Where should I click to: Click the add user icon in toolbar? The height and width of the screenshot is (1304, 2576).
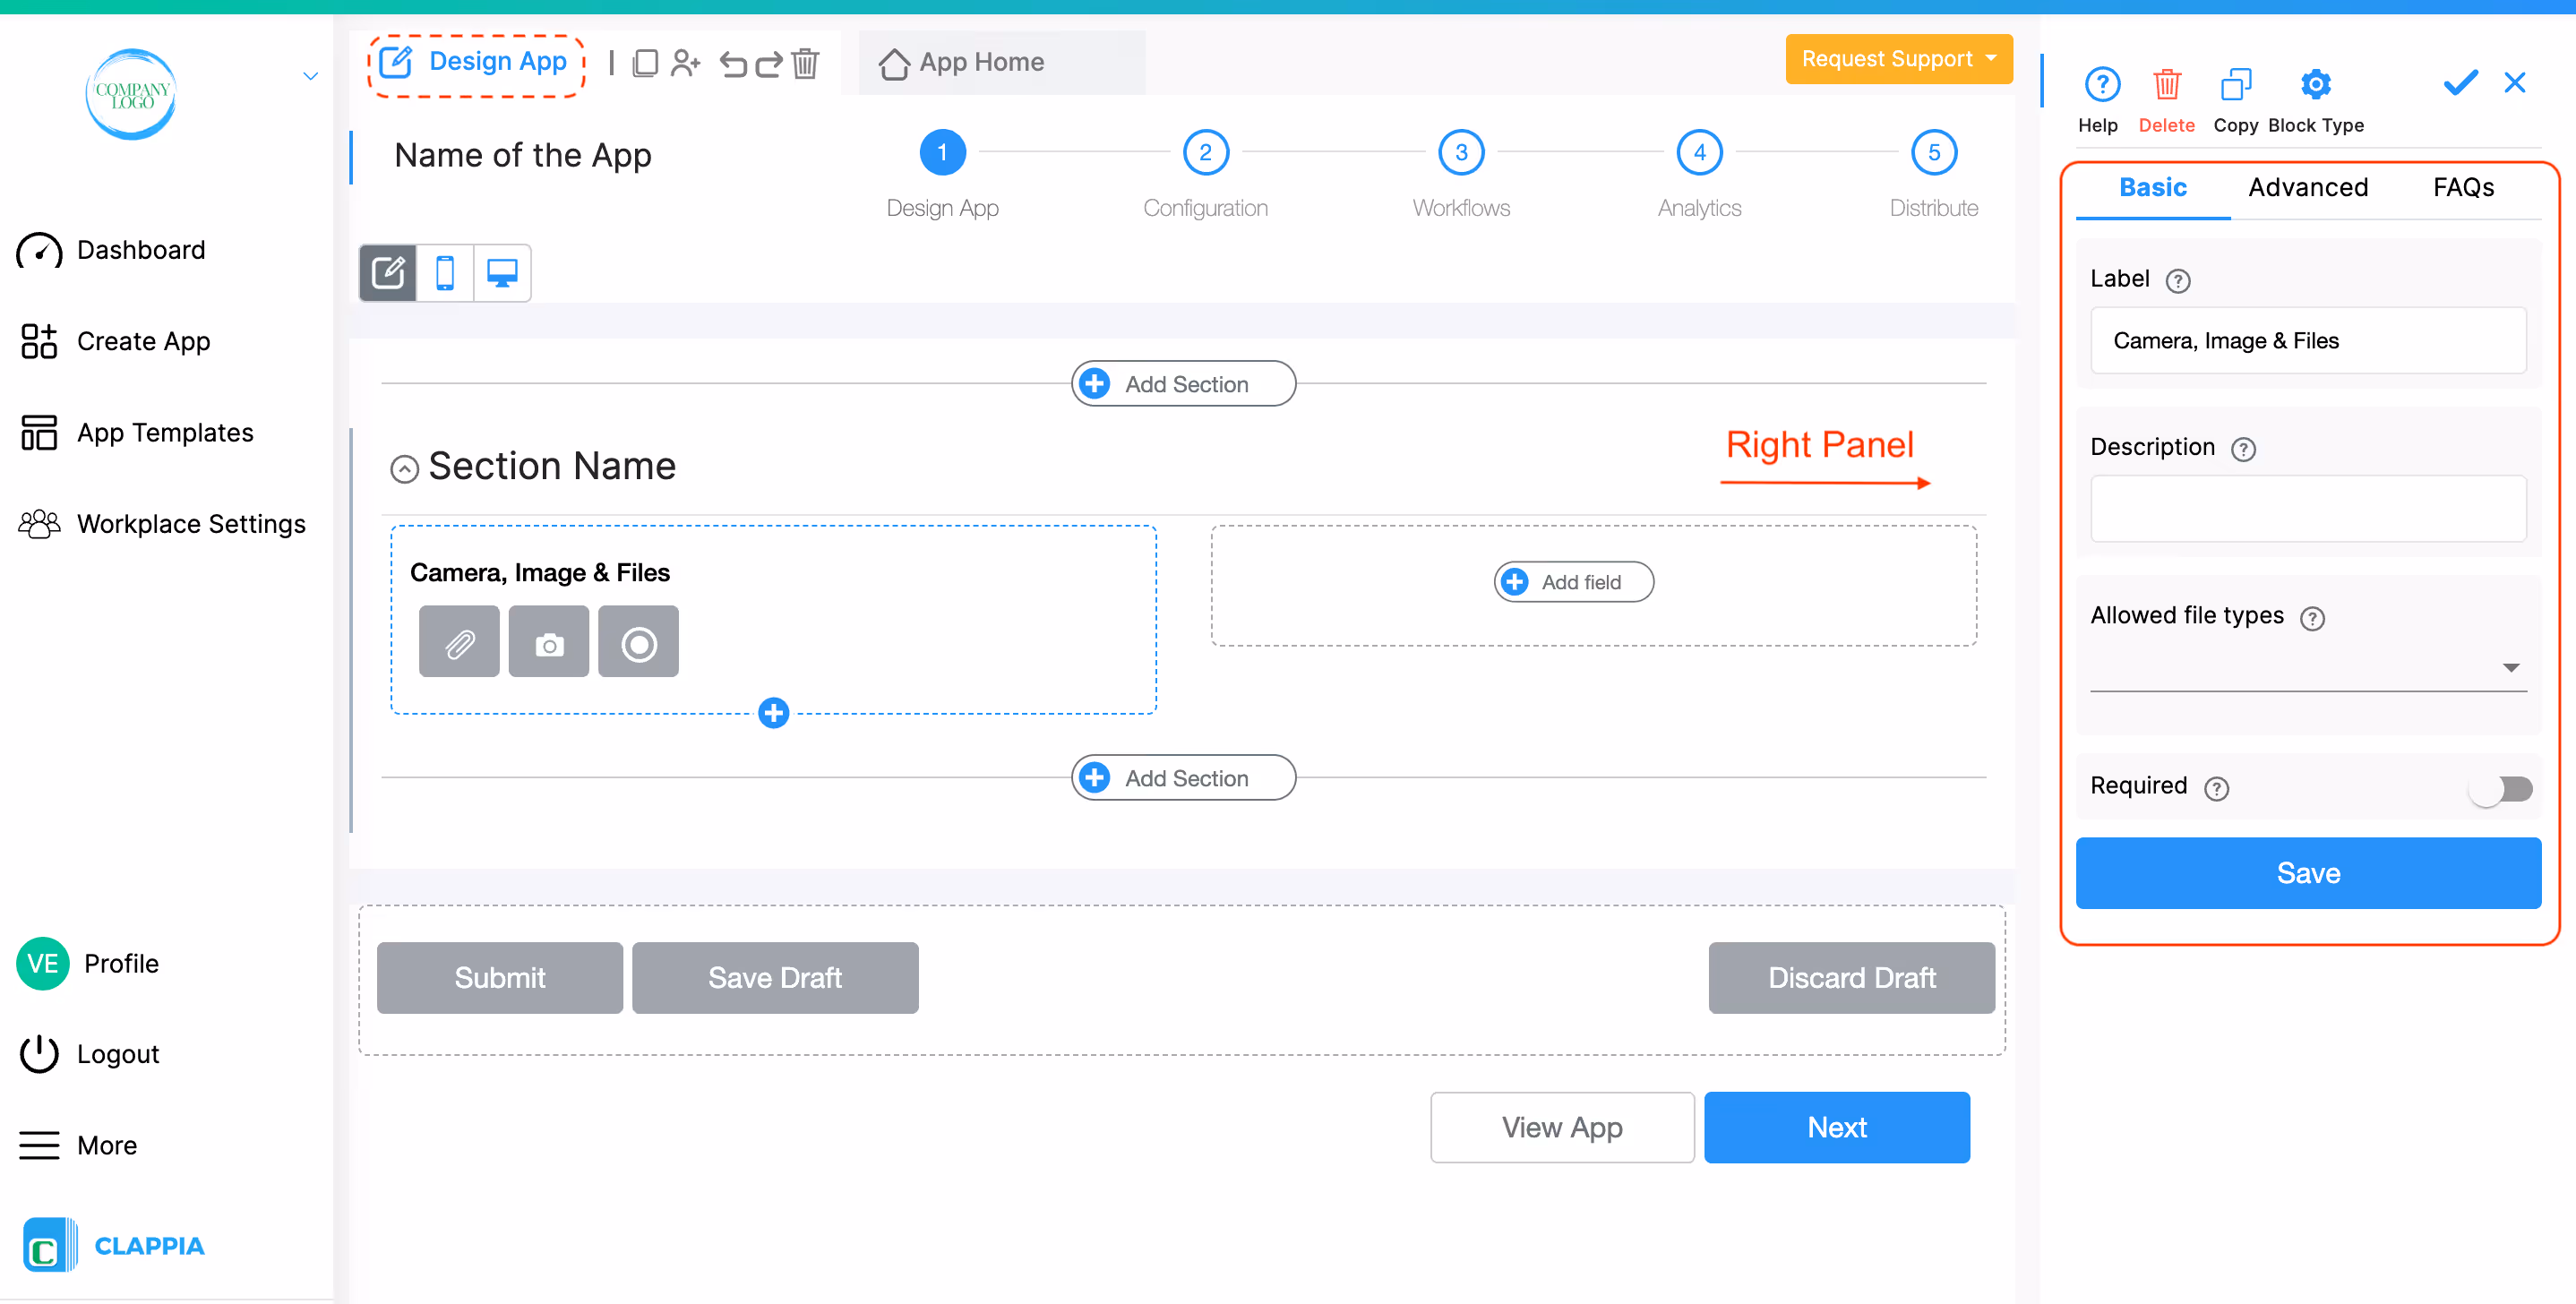click(686, 64)
